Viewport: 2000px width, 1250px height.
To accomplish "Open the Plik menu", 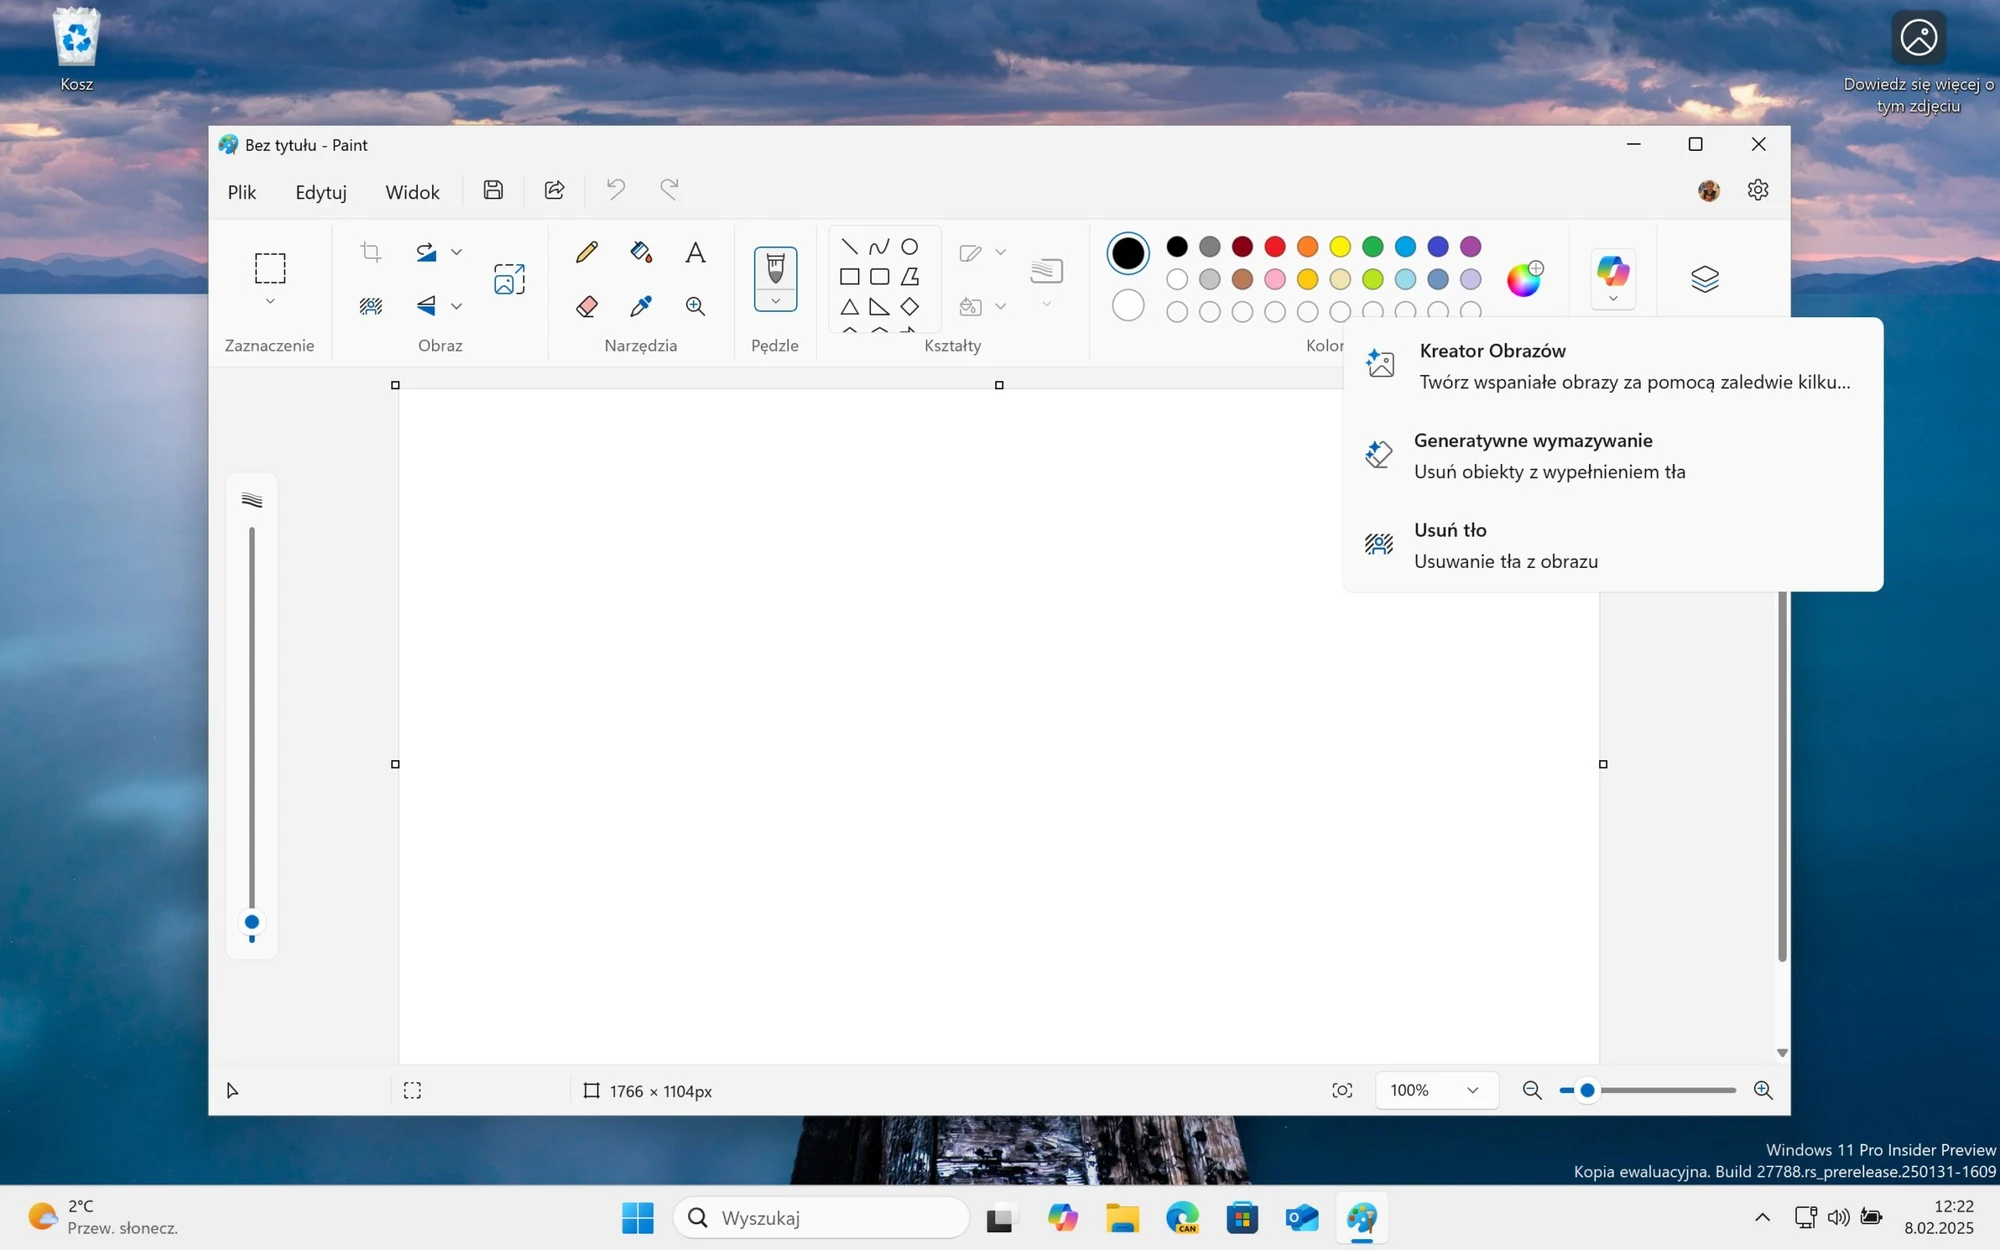I will [242, 192].
